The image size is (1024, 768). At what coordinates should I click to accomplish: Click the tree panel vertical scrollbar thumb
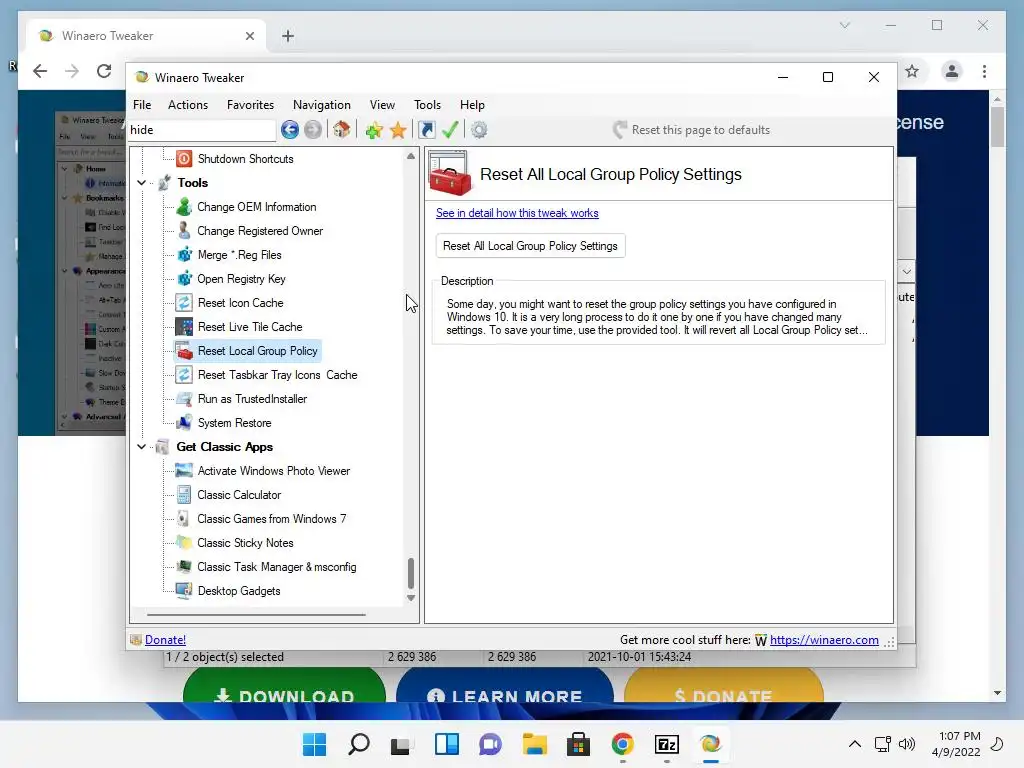411,573
